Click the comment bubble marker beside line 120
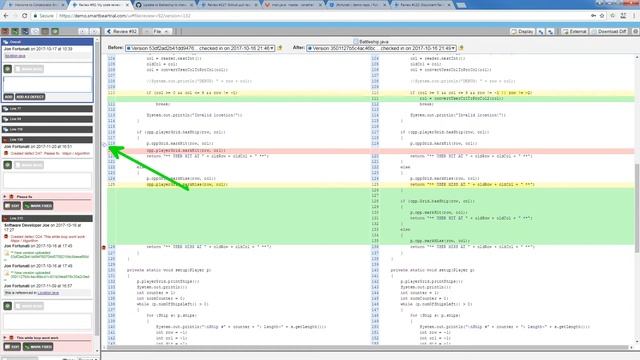This screenshot has height=360, width=640. pos(104,144)
